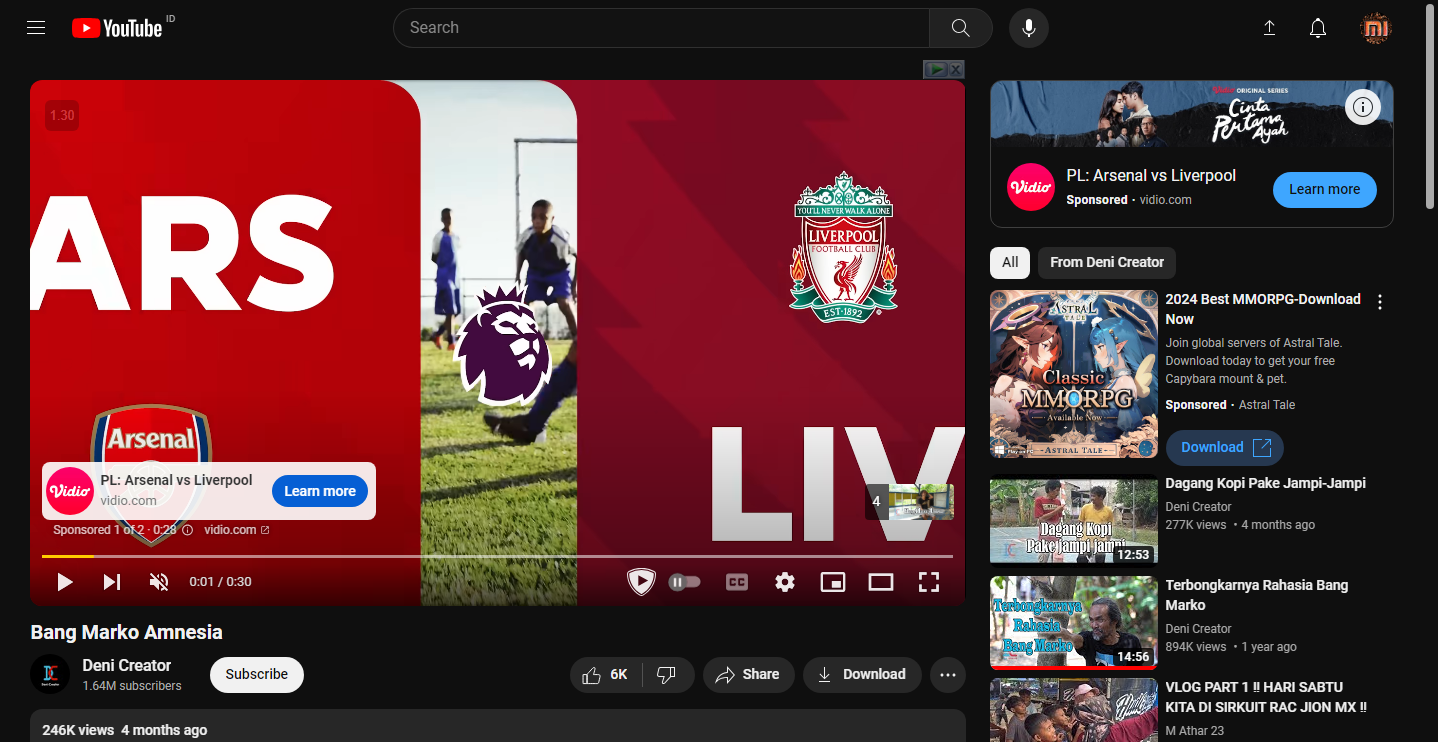Click the upload icon in header

pos(1269,28)
